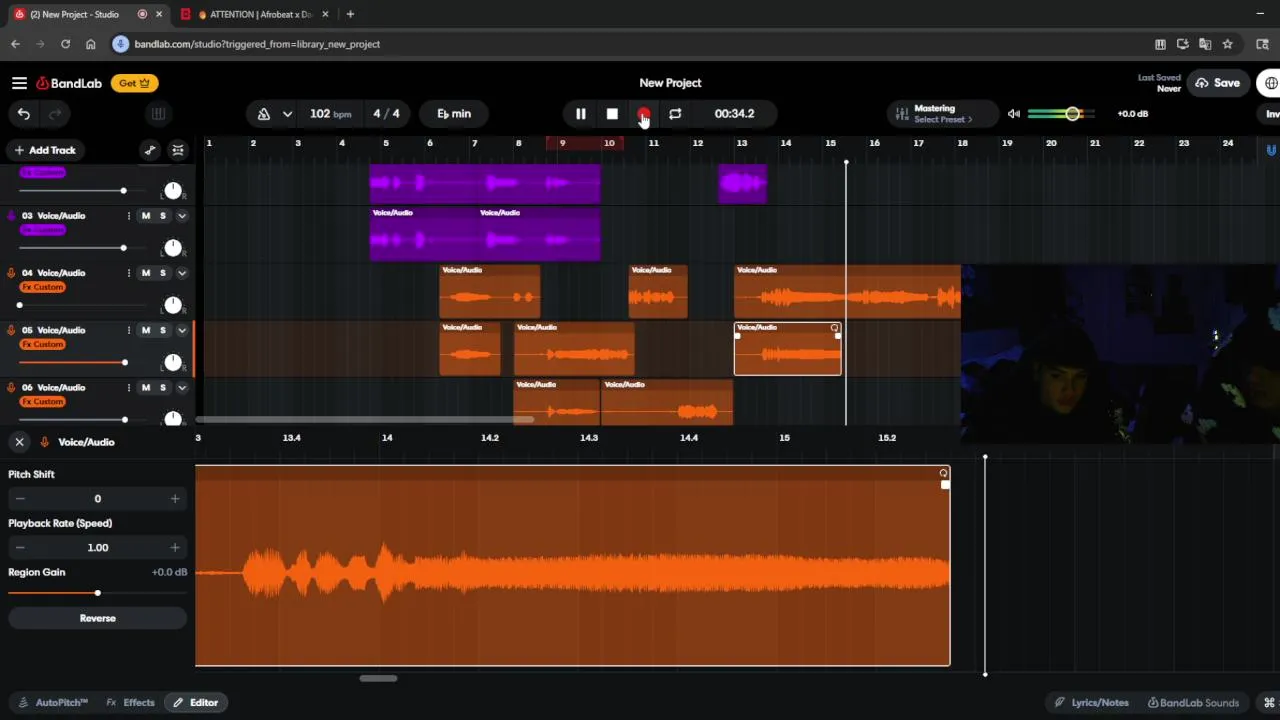Open the E♭ min key selector

(454, 114)
